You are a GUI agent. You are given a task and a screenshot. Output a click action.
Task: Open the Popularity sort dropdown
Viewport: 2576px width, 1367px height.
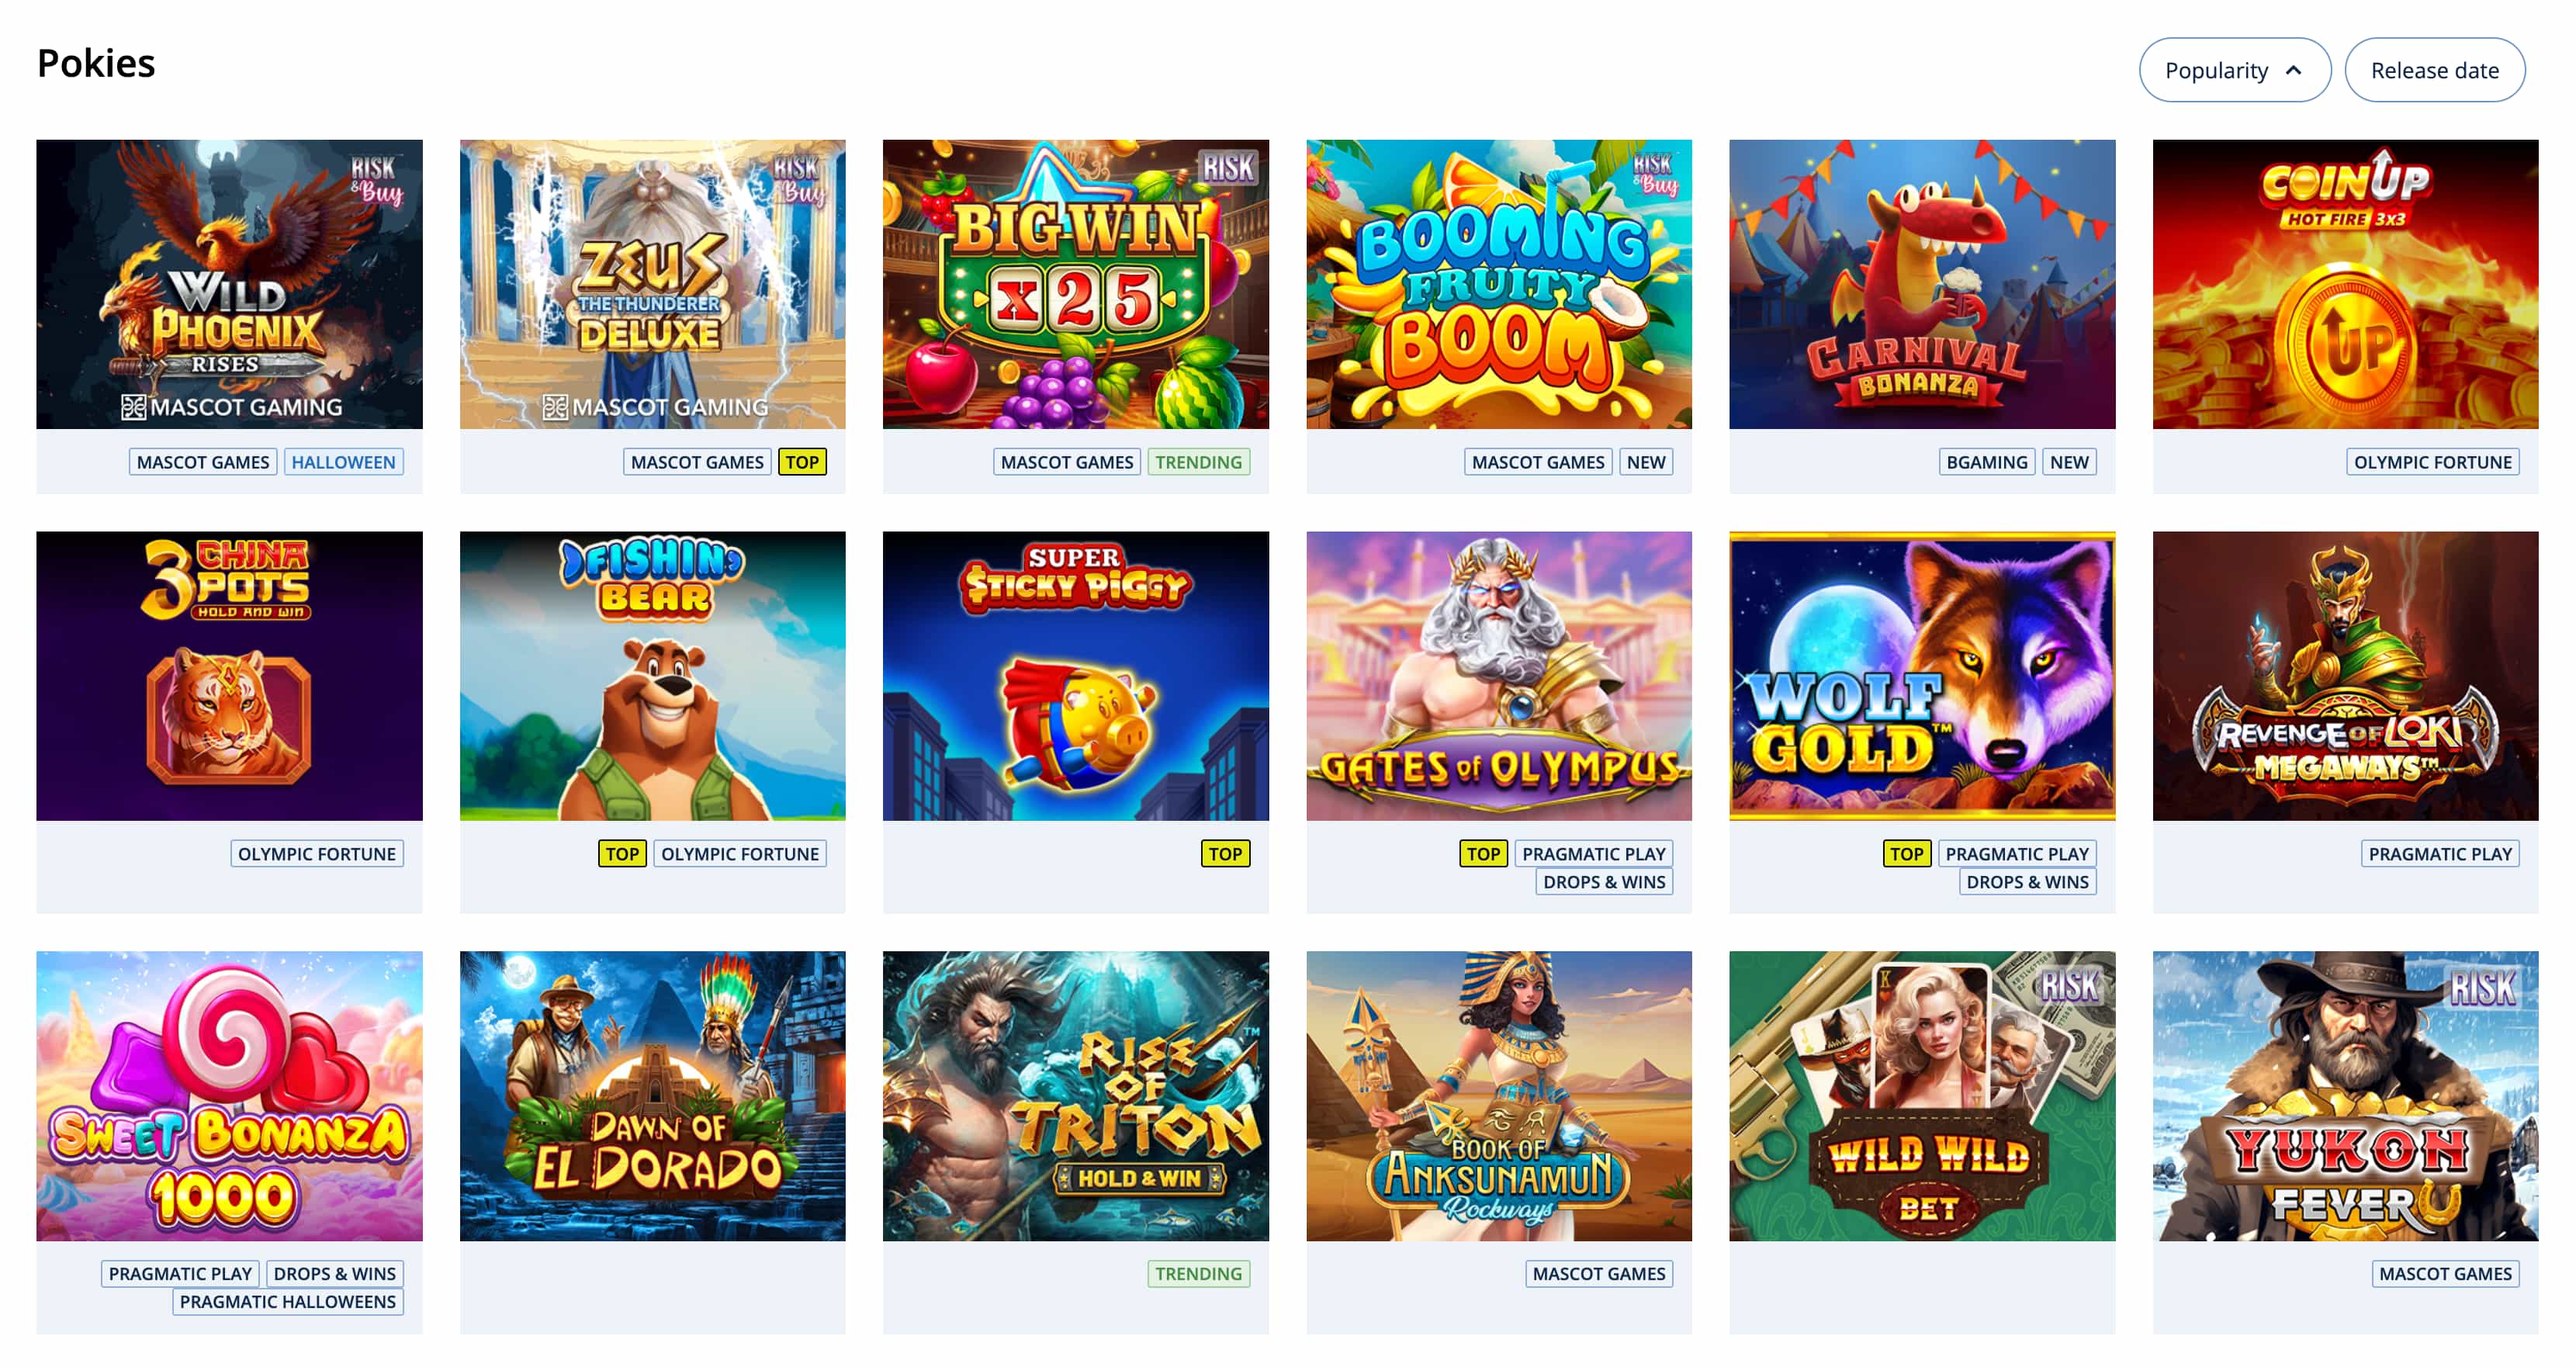pos(2234,70)
